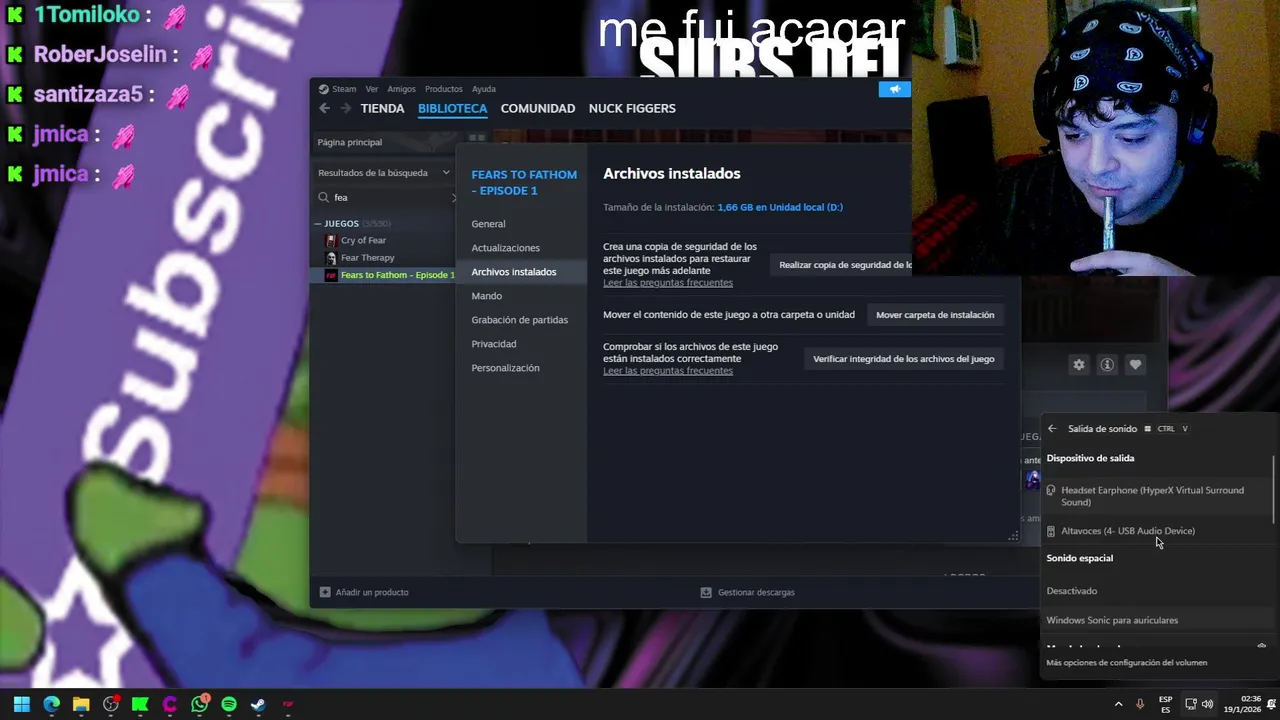The width and height of the screenshot is (1280, 720).
Task: Select Grabación de partidas section
Action: click(x=521, y=320)
